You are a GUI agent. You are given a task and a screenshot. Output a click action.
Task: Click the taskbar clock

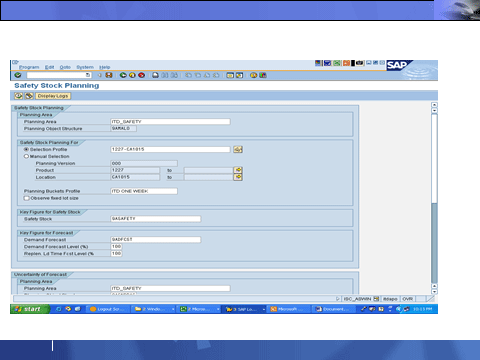tap(422, 309)
